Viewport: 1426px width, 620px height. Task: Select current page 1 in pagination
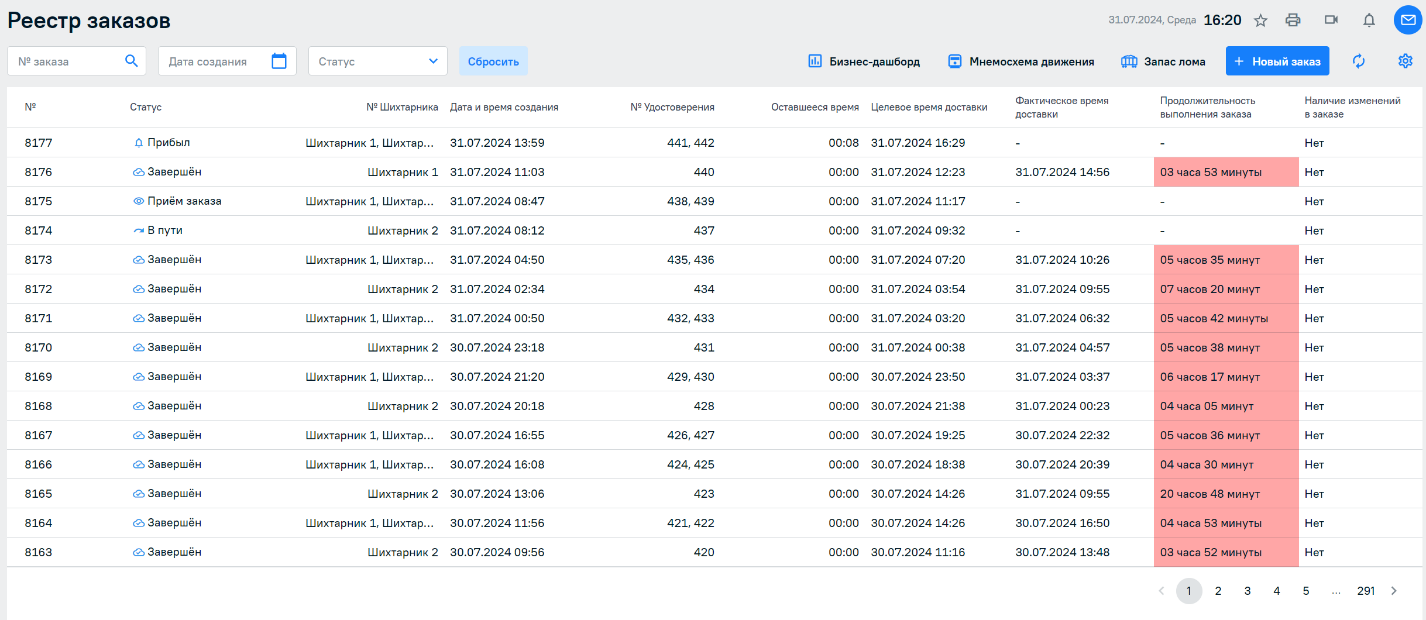coord(1189,591)
